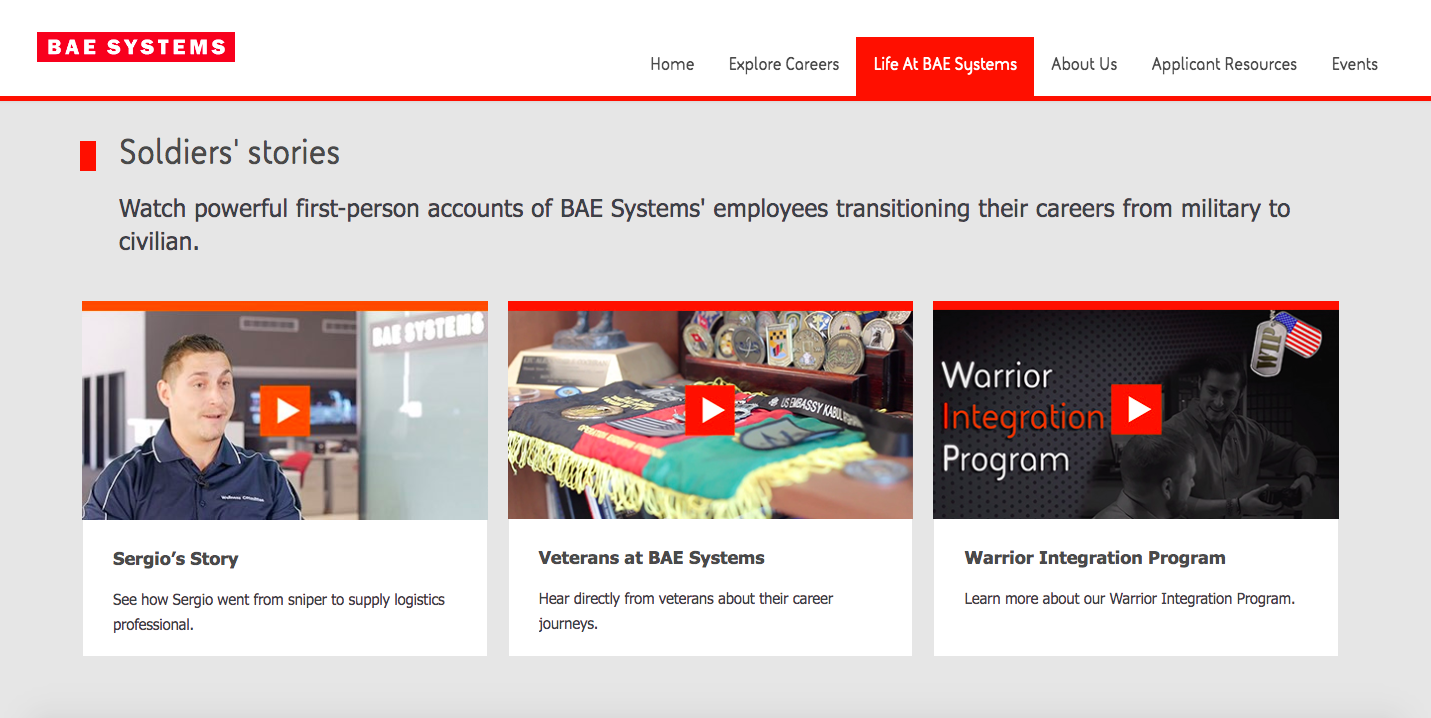Click 'See how Sergio went from sniper' description
The width and height of the screenshot is (1431, 718).
(279, 612)
